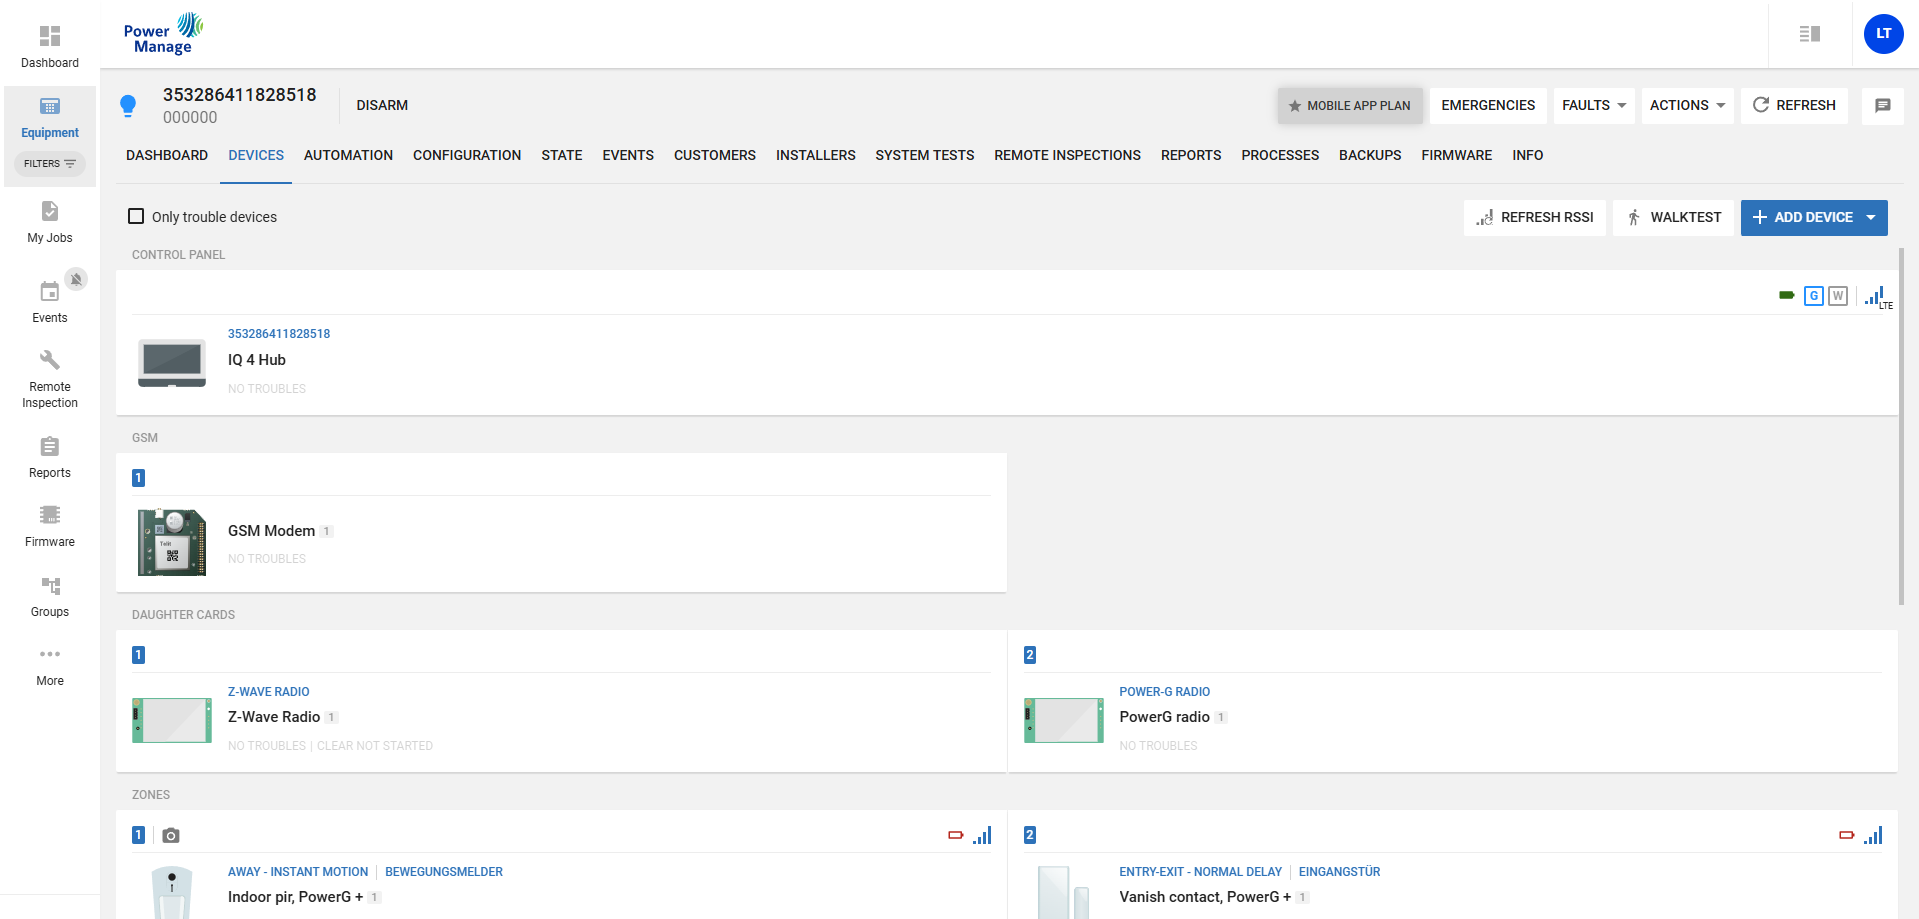This screenshot has height=919, width=1919.
Task: Click the LT user avatar
Action: [x=1883, y=34]
